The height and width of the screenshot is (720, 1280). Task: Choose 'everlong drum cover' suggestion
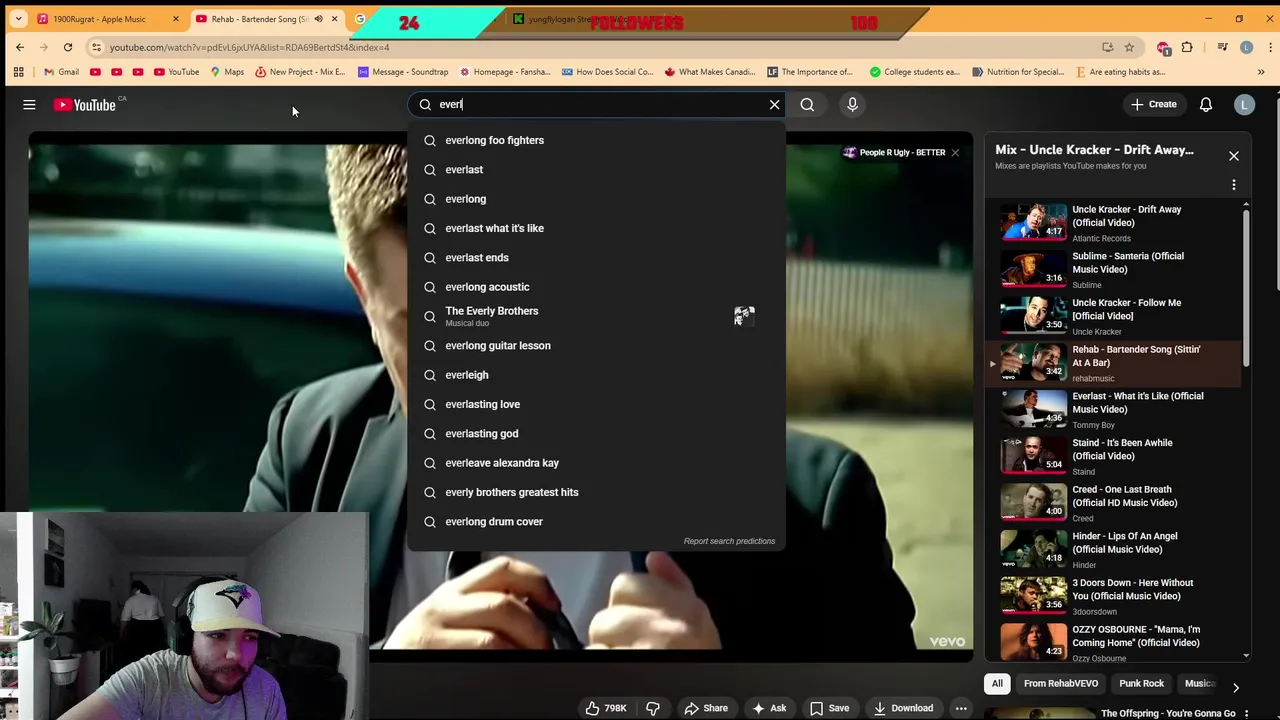pos(596,521)
